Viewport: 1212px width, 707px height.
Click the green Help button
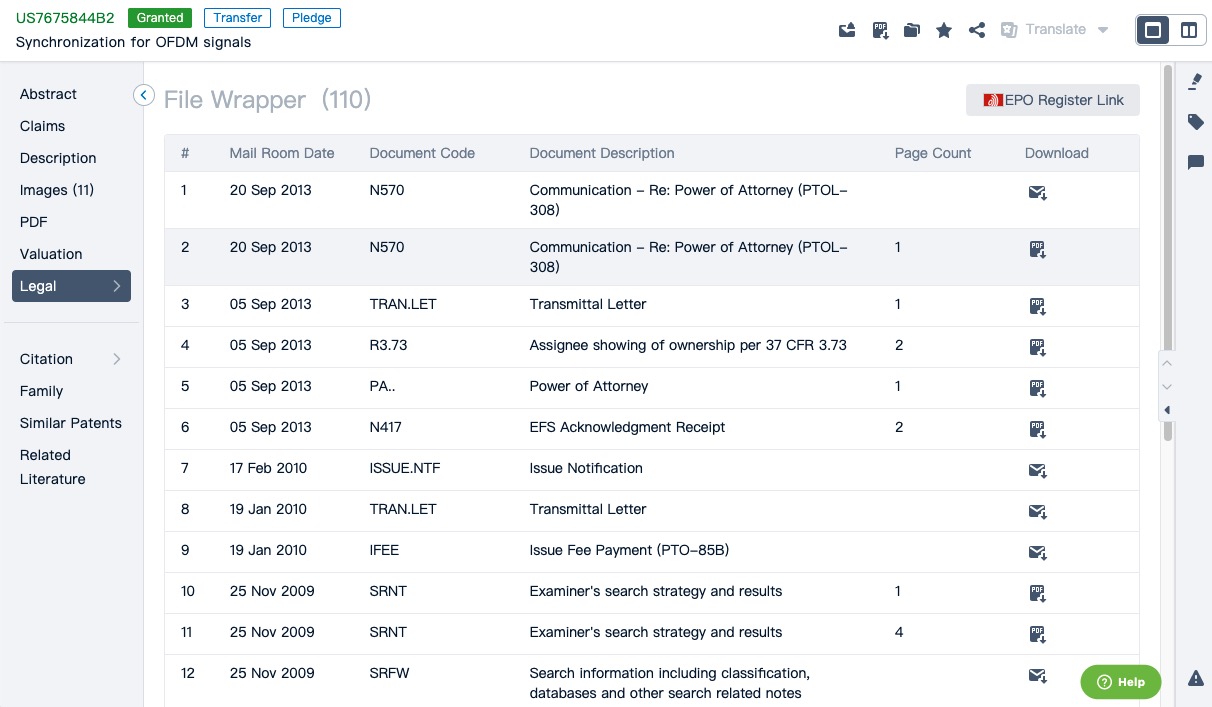[1120, 682]
